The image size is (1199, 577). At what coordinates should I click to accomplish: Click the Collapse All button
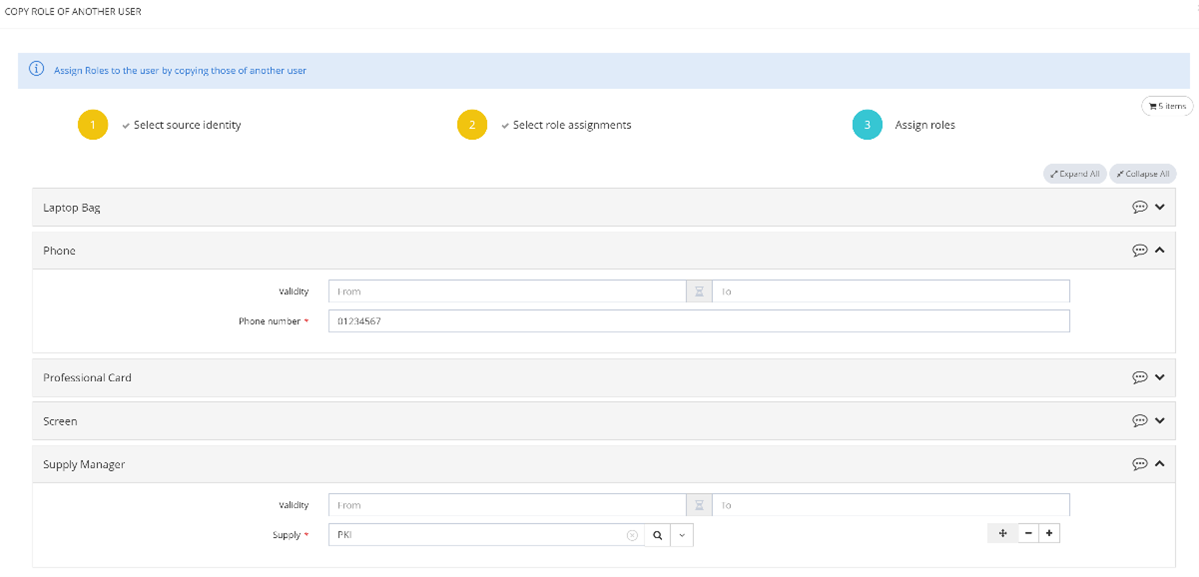1142,174
